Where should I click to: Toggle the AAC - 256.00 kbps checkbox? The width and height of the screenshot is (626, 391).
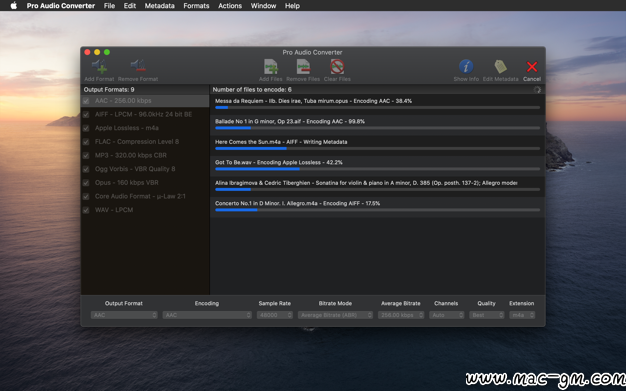click(x=86, y=101)
